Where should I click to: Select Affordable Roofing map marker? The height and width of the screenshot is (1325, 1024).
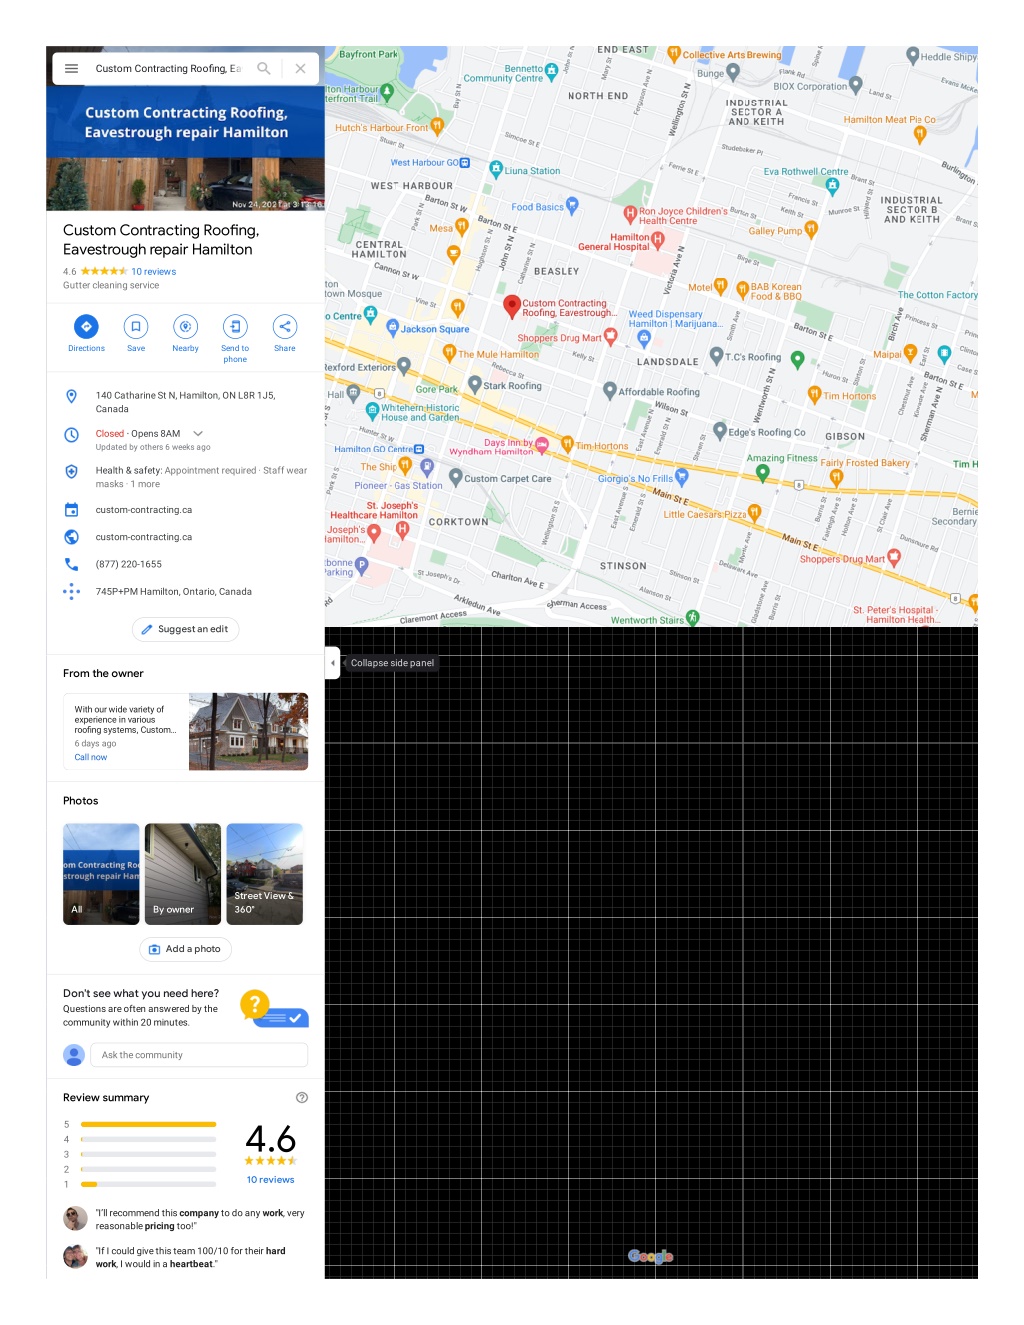click(x=610, y=390)
